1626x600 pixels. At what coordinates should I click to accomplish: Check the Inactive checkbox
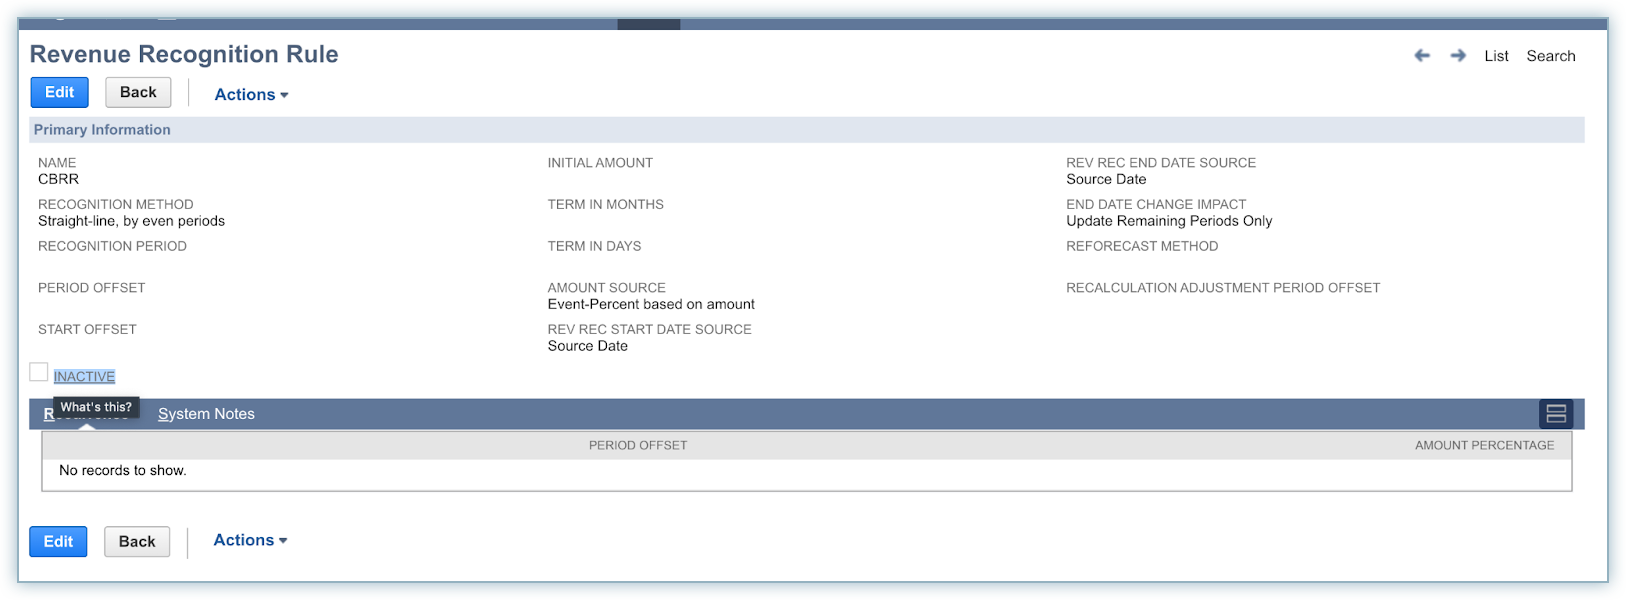[39, 372]
